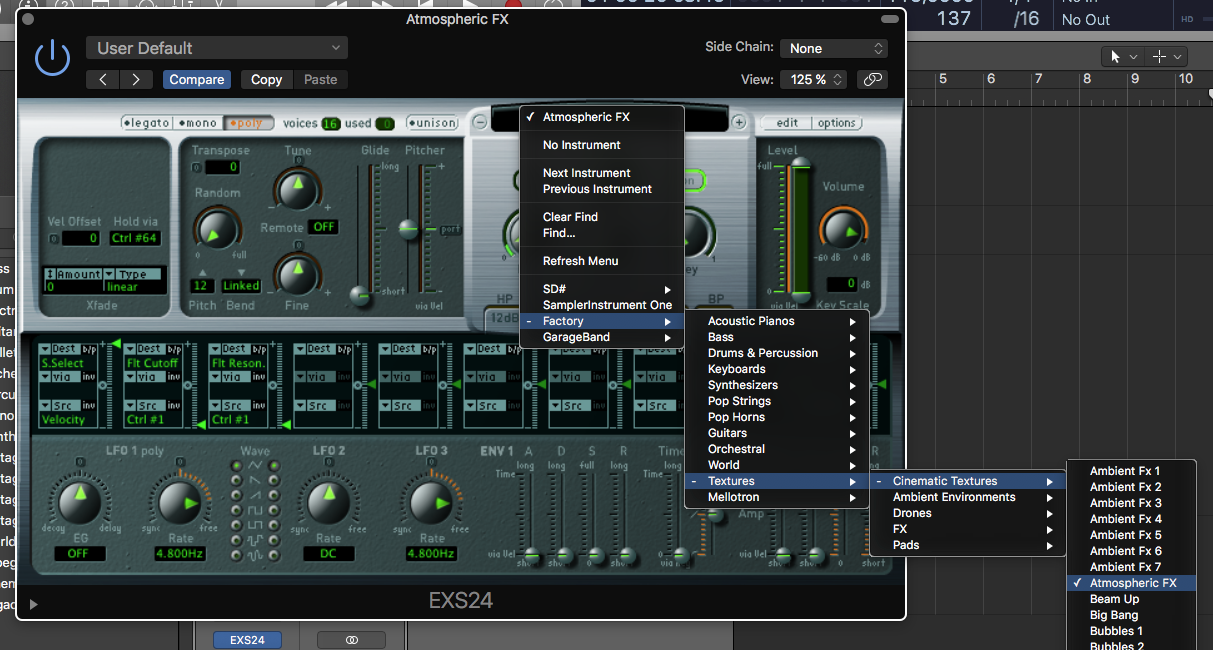Click the Glide slider handle
Image resolution: width=1213 pixels, height=650 pixels.
[x=359, y=294]
